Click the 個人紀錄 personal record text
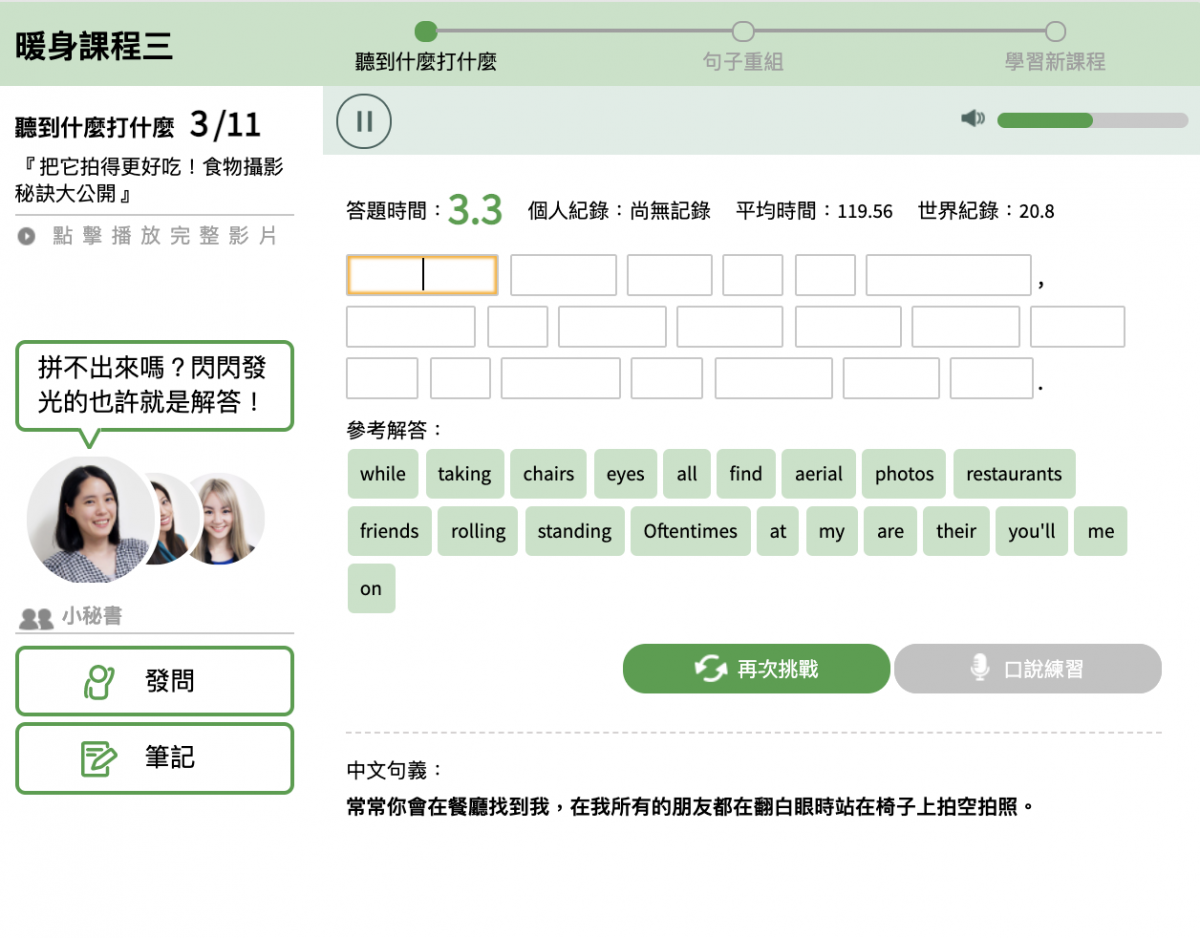This screenshot has height=938, width=1200. 619,211
